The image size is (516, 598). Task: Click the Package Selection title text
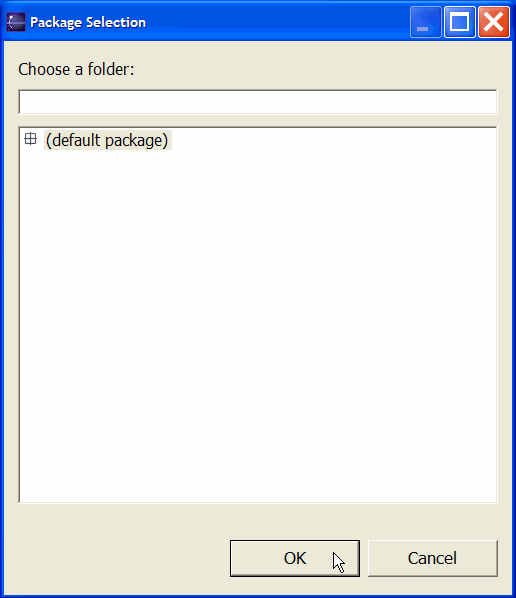pos(88,23)
